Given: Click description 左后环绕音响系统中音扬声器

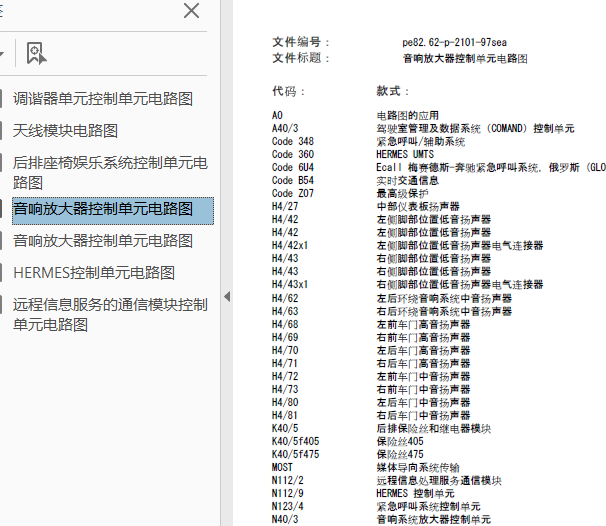Looking at the screenshot, I should coord(444,298).
